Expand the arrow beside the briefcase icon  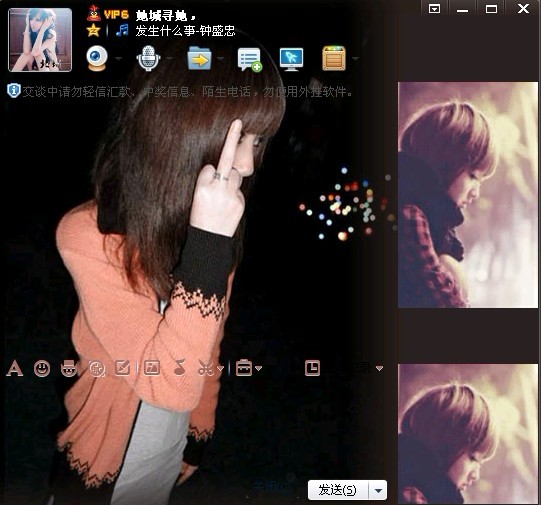pos(258,368)
